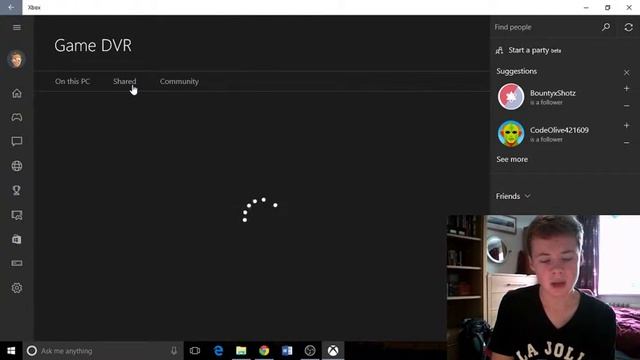This screenshot has width=640, height=360.
Task: Start a party beta
Action: click(528, 50)
